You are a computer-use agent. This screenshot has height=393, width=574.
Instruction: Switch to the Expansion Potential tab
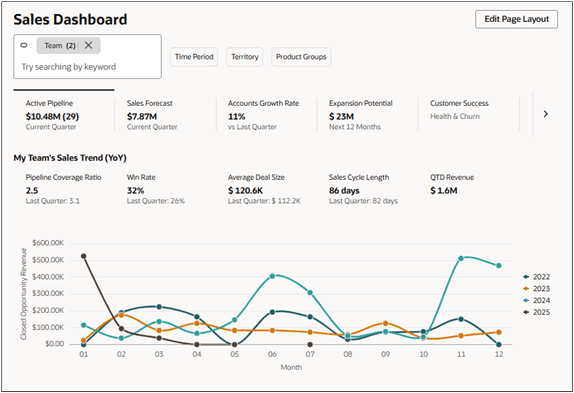[x=368, y=115]
